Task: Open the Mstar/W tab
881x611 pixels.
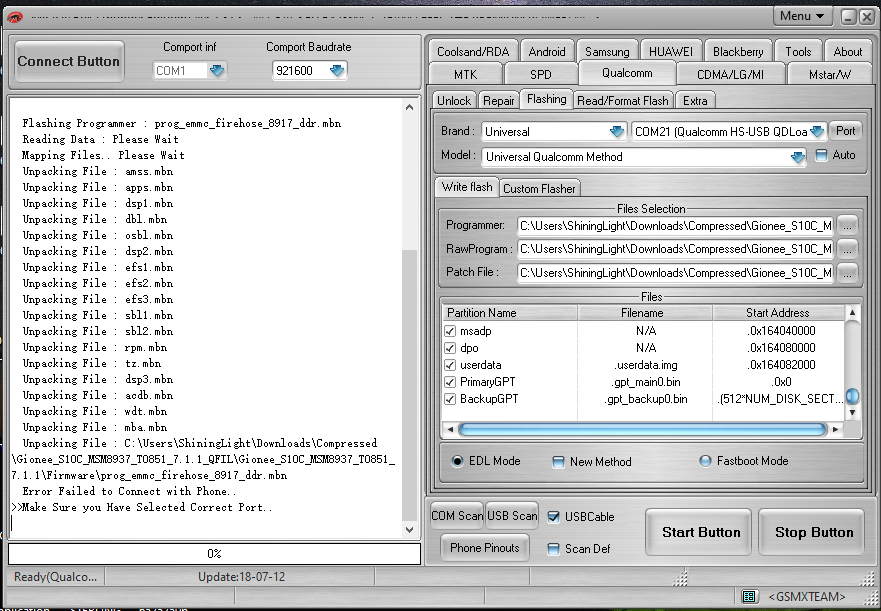Action: [x=830, y=74]
